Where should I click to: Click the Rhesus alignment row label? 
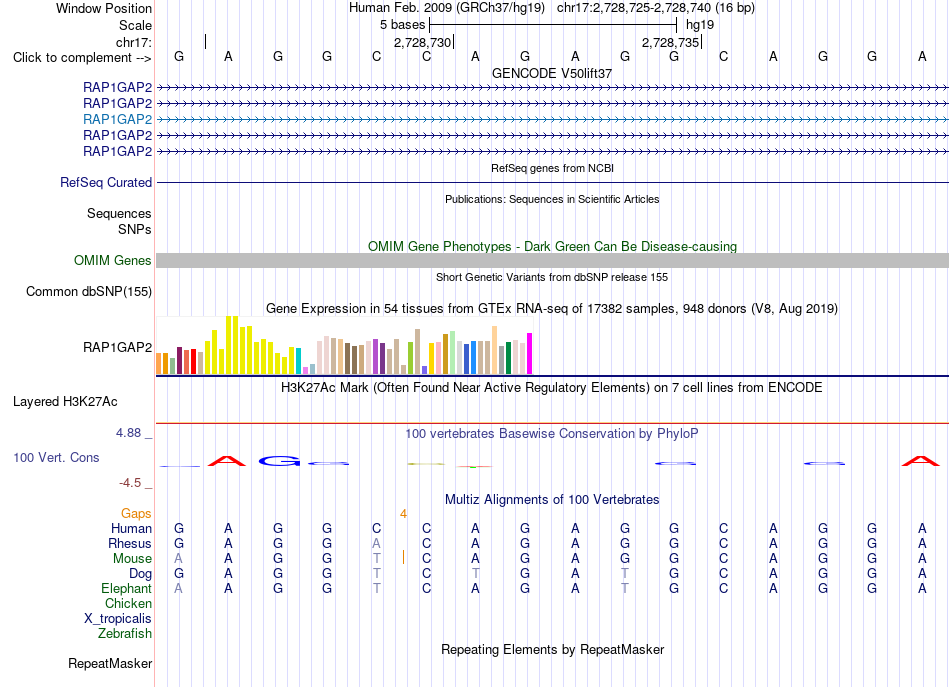coord(130,543)
